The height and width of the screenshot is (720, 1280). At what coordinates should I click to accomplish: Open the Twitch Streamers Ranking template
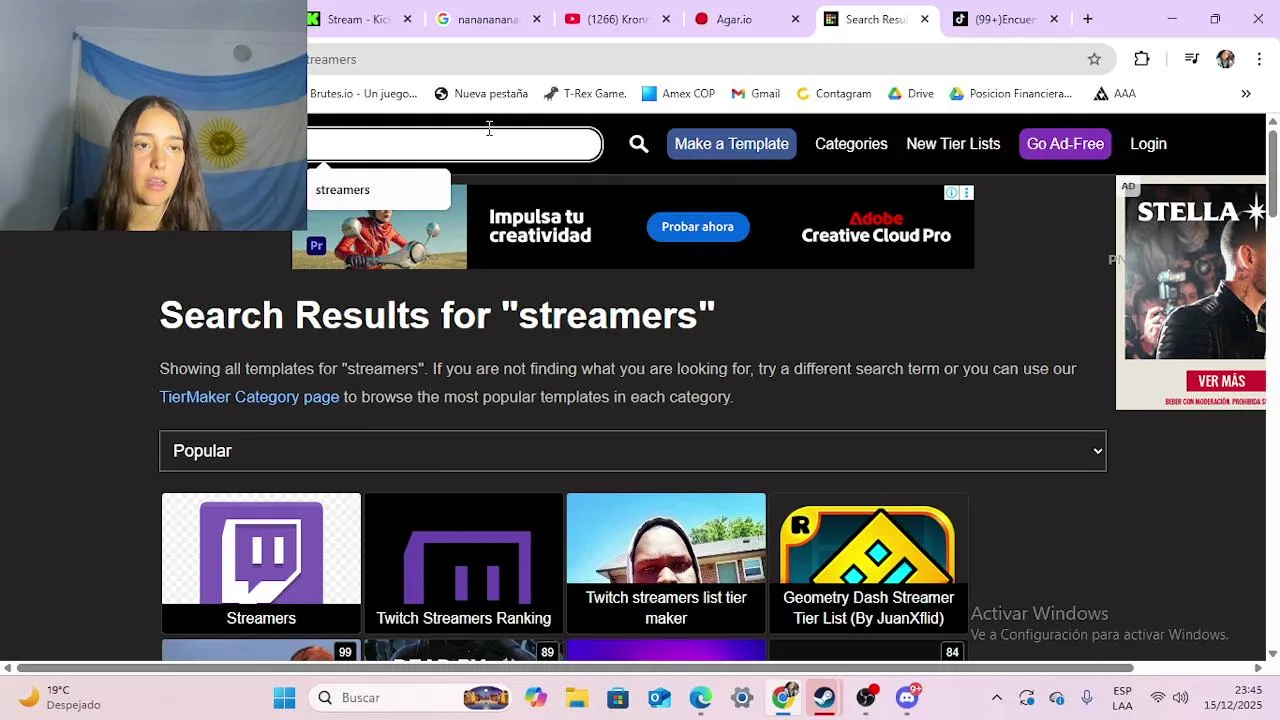click(x=464, y=563)
